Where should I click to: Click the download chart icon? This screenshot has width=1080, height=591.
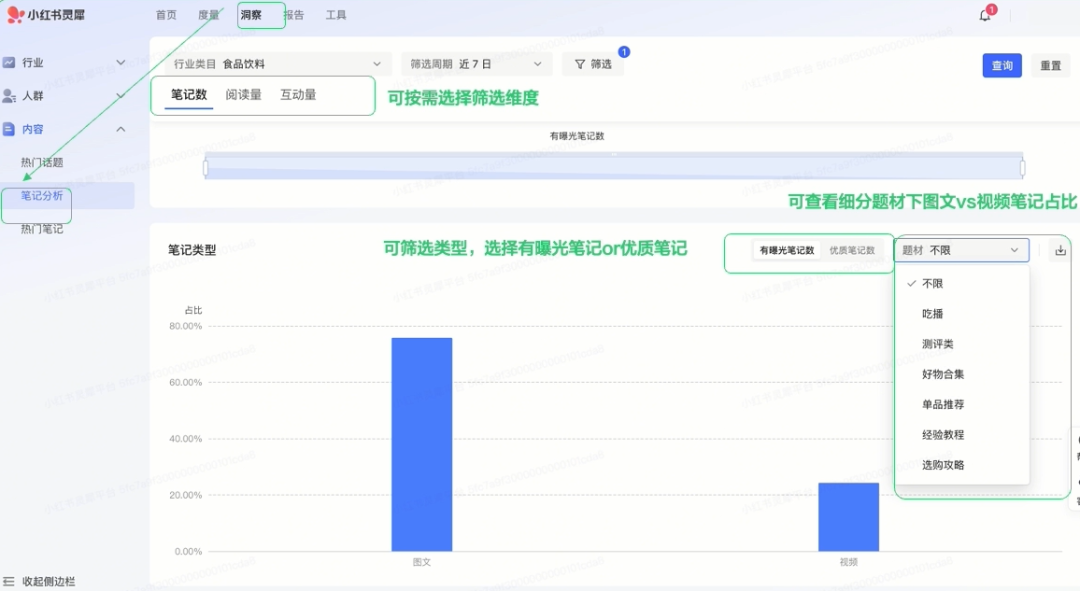[1060, 251]
